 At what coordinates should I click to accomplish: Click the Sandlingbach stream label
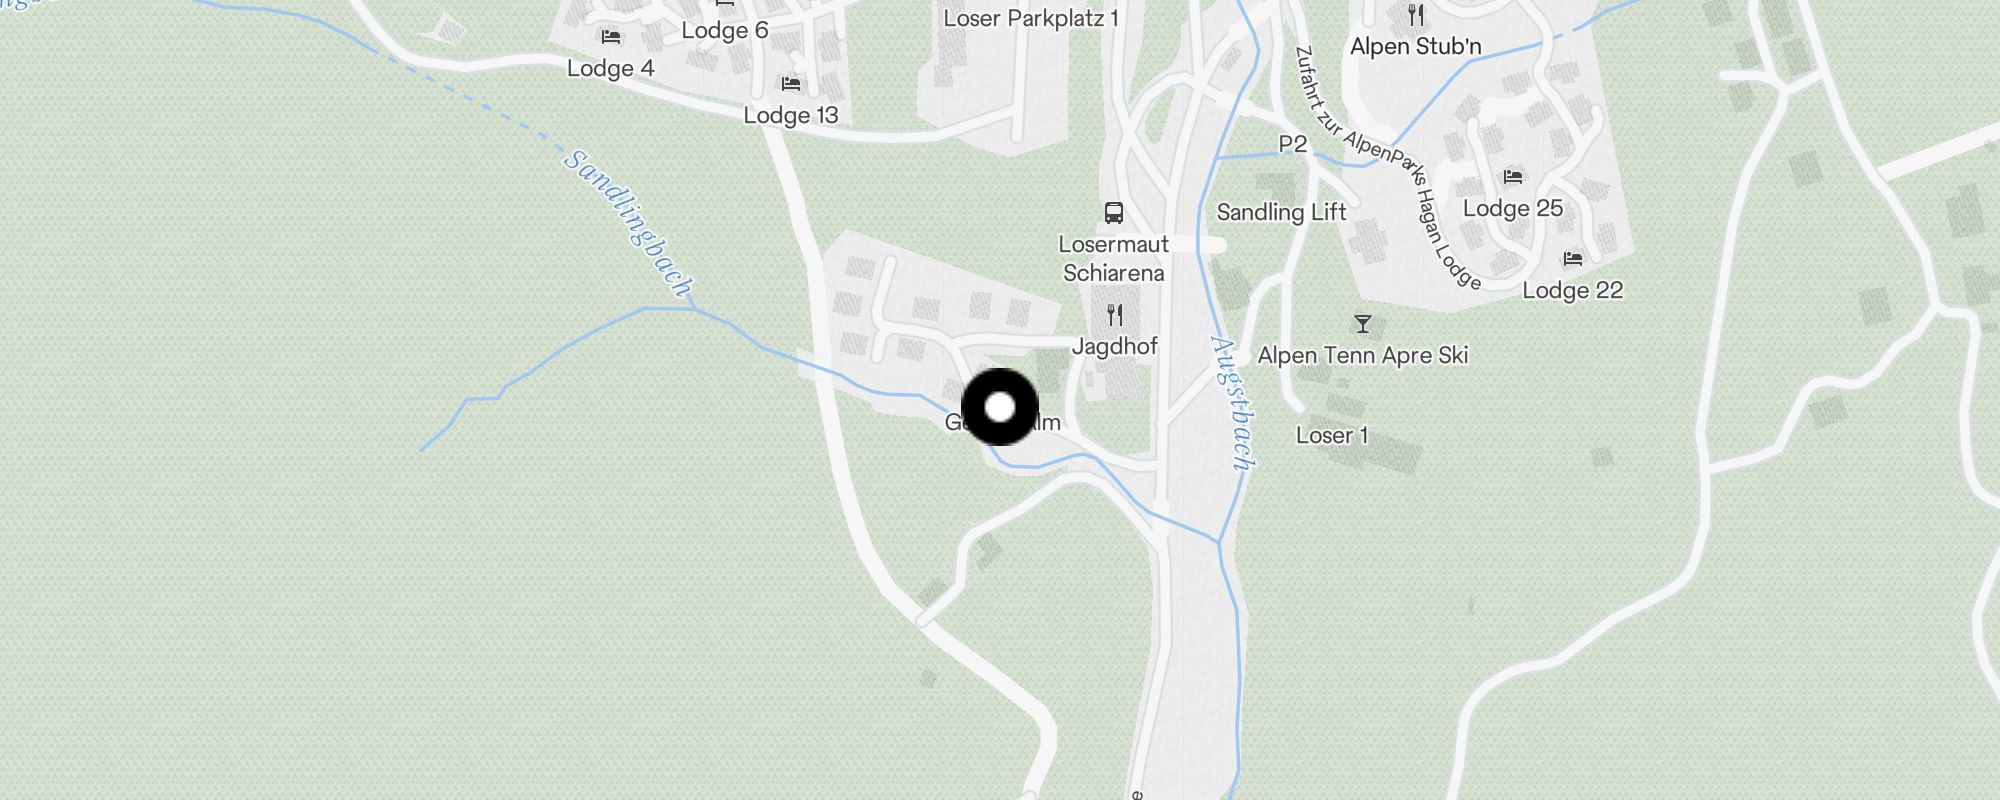[x=628, y=224]
